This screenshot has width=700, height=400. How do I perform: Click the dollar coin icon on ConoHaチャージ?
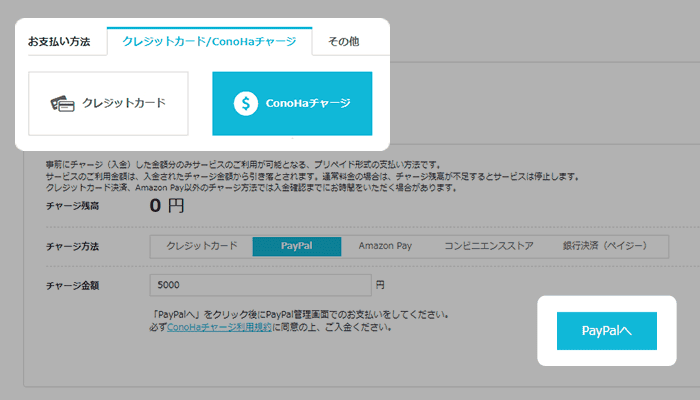click(246, 104)
